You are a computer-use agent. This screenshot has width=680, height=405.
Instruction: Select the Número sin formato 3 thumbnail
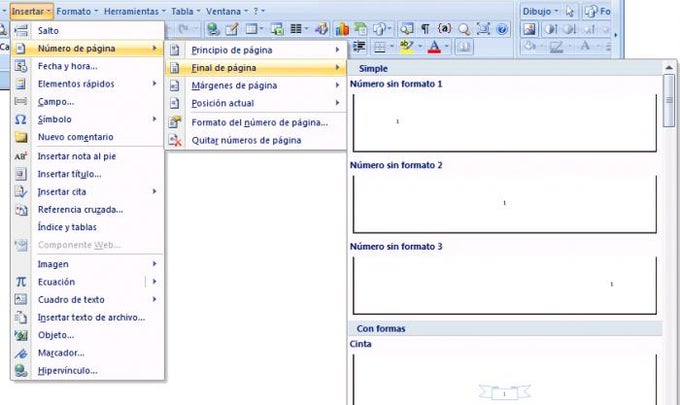(x=505, y=285)
